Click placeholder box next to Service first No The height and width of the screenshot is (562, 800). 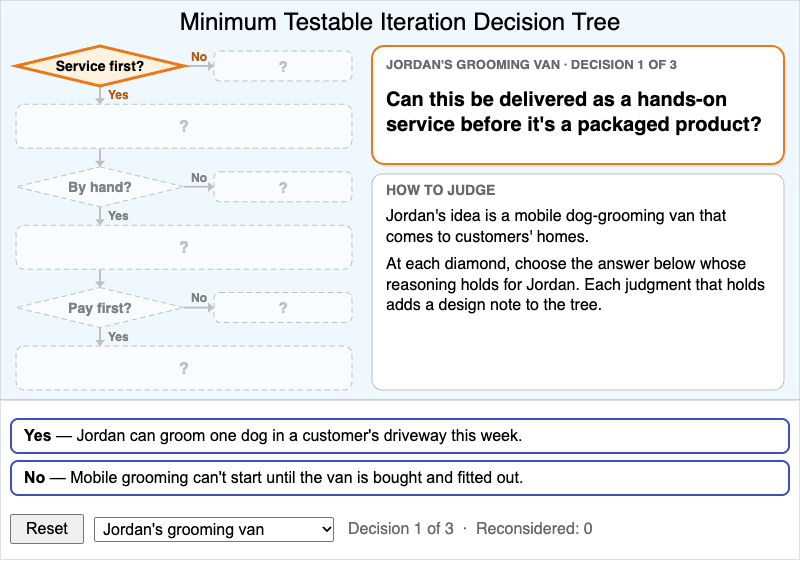pos(283,66)
